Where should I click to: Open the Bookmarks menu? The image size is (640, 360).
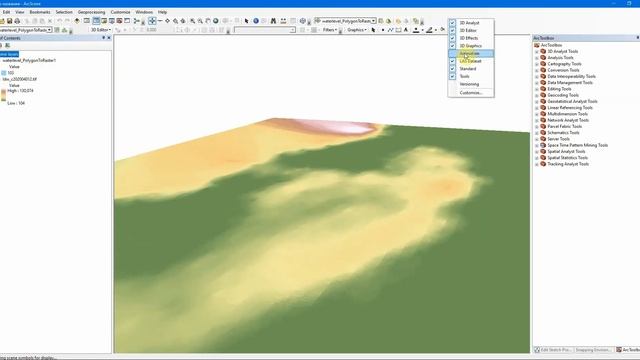point(40,12)
